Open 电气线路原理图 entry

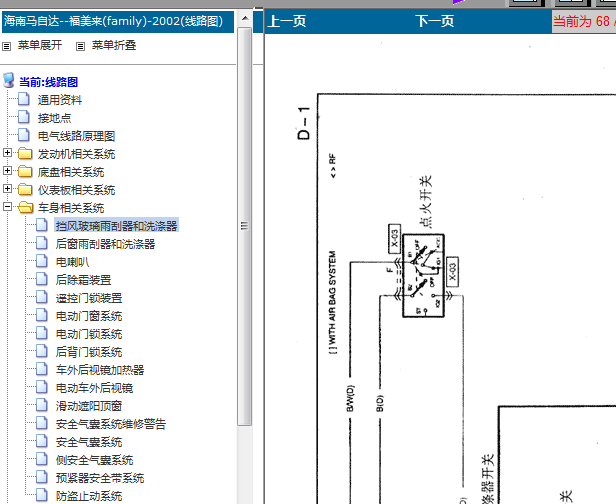pyautogui.click(x=76, y=136)
